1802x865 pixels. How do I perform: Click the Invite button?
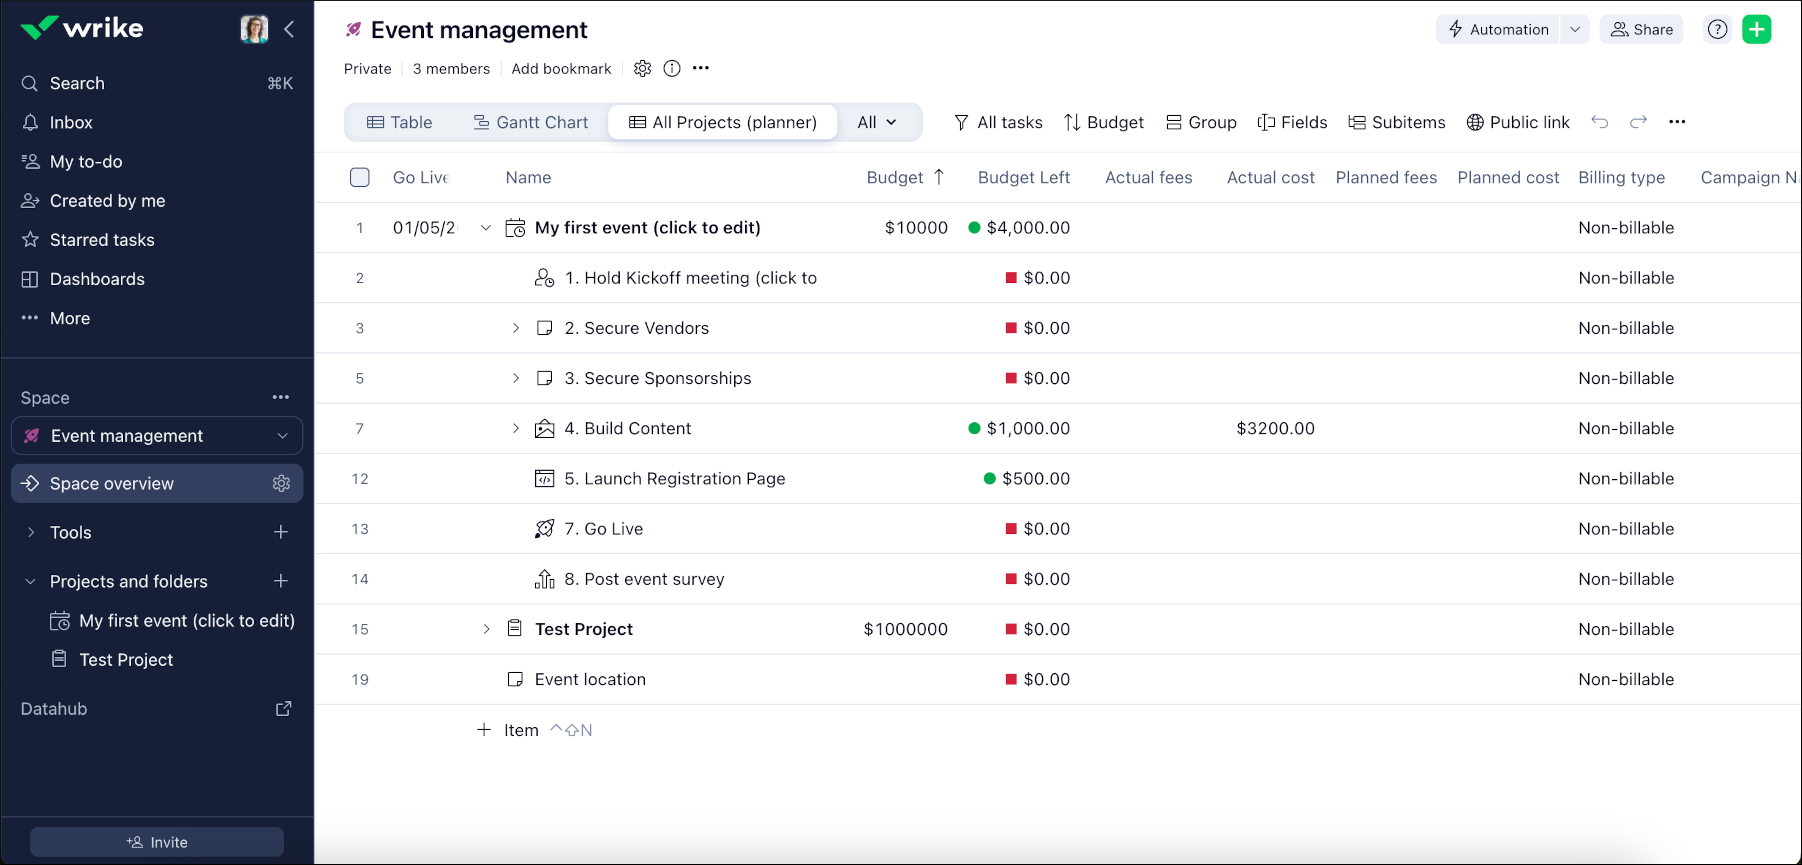tap(157, 842)
